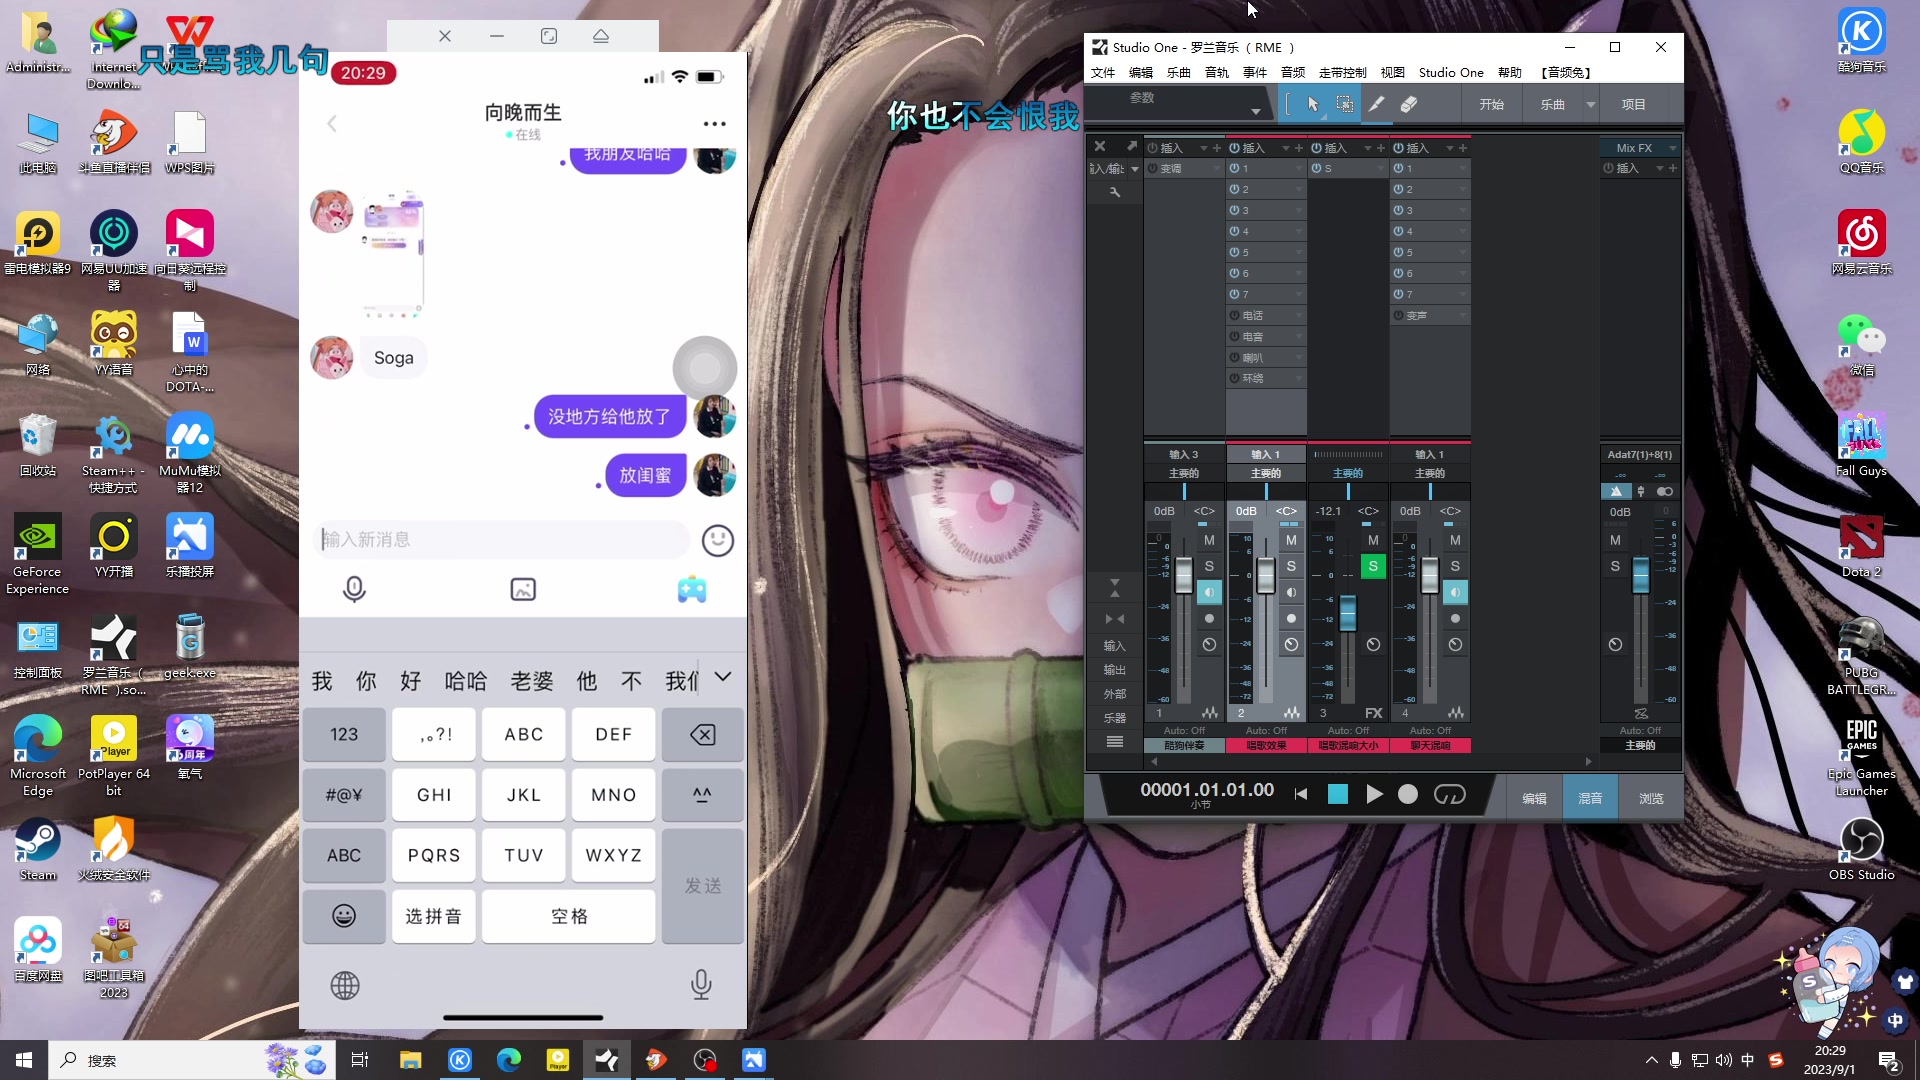The image size is (1920, 1080).
Task: Select the eraser tool in Studio One
Action: 1408,104
